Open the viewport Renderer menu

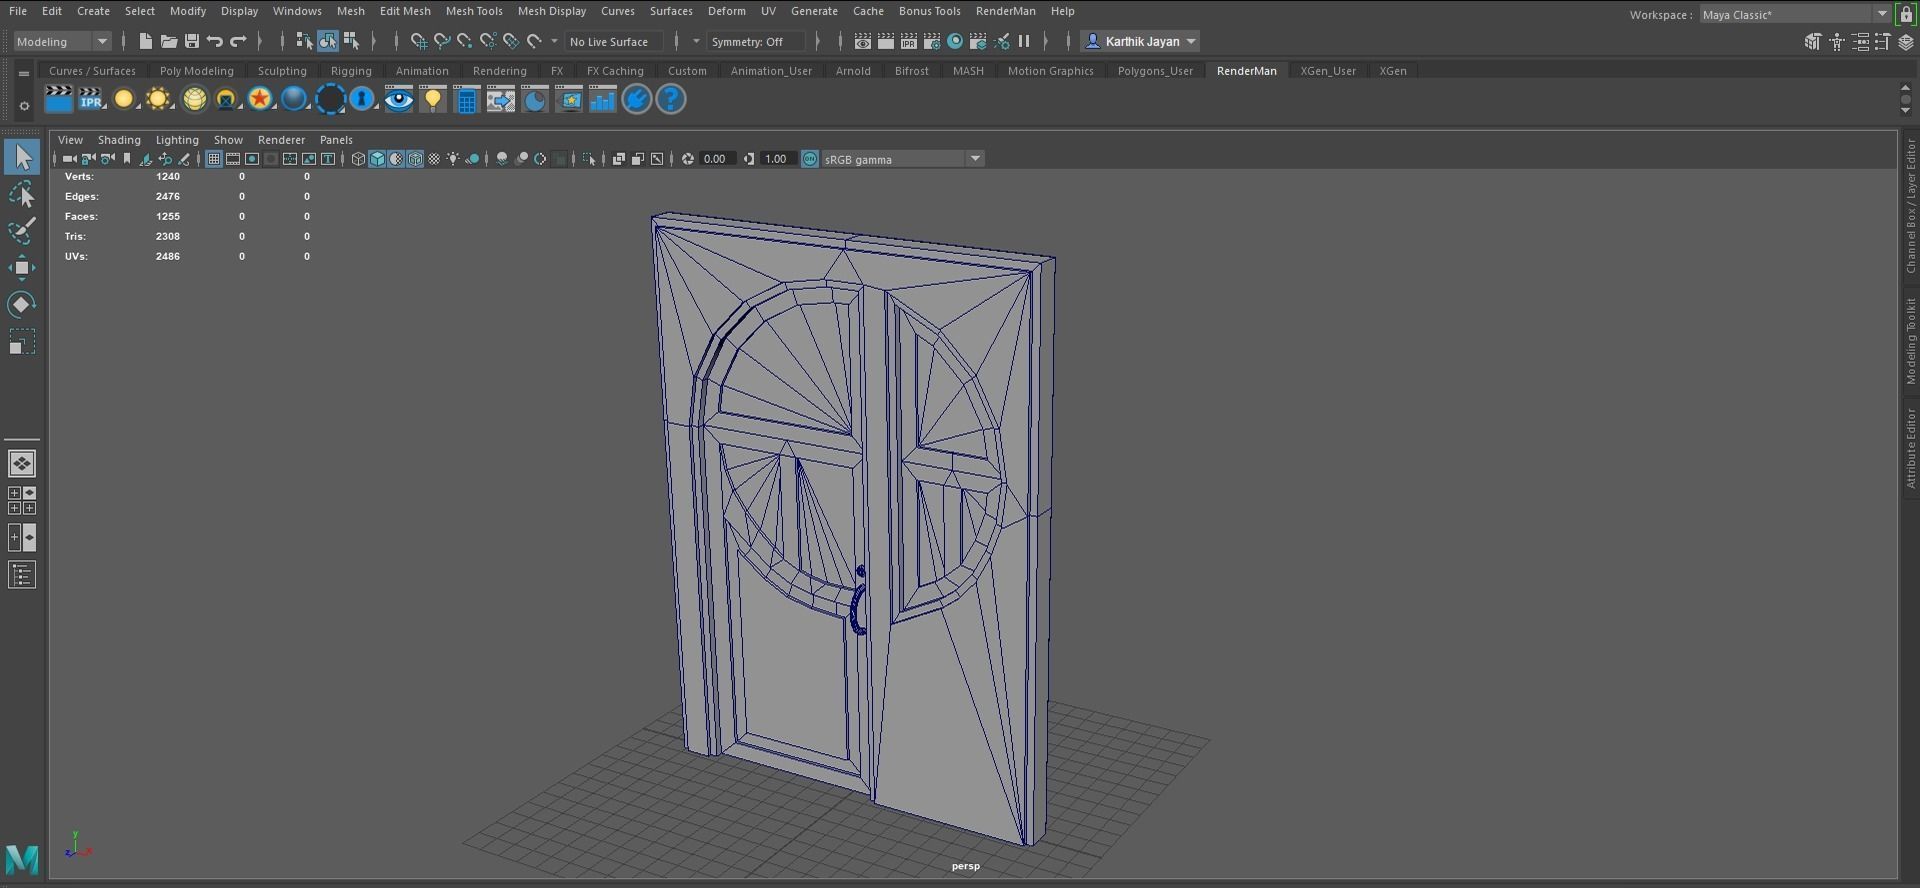click(281, 140)
